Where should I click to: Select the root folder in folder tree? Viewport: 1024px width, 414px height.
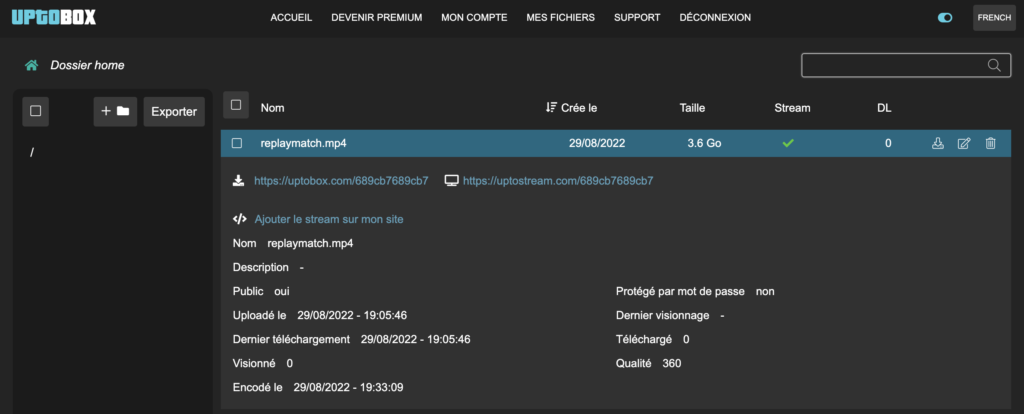tap(33, 153)
